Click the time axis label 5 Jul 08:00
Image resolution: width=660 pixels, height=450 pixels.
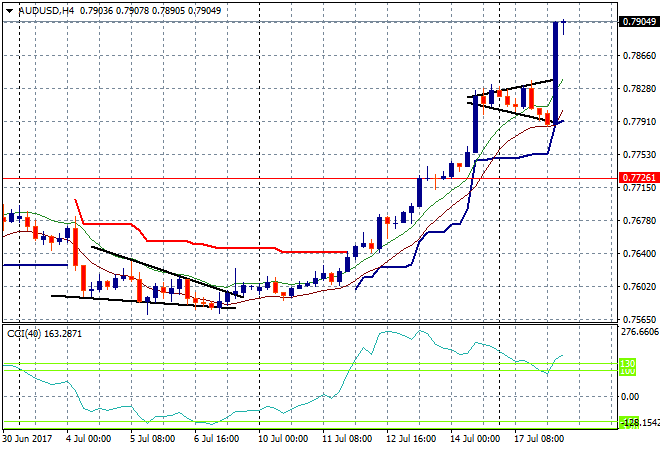point(152,439)
